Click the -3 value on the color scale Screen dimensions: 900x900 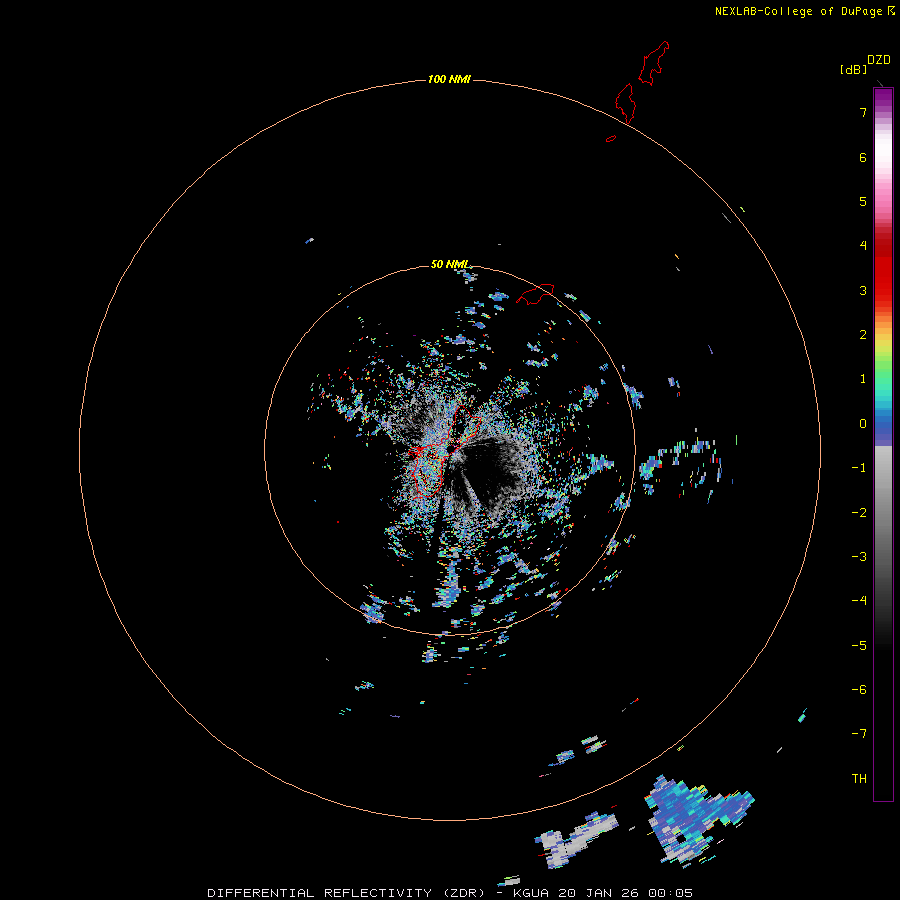point(859,557)
